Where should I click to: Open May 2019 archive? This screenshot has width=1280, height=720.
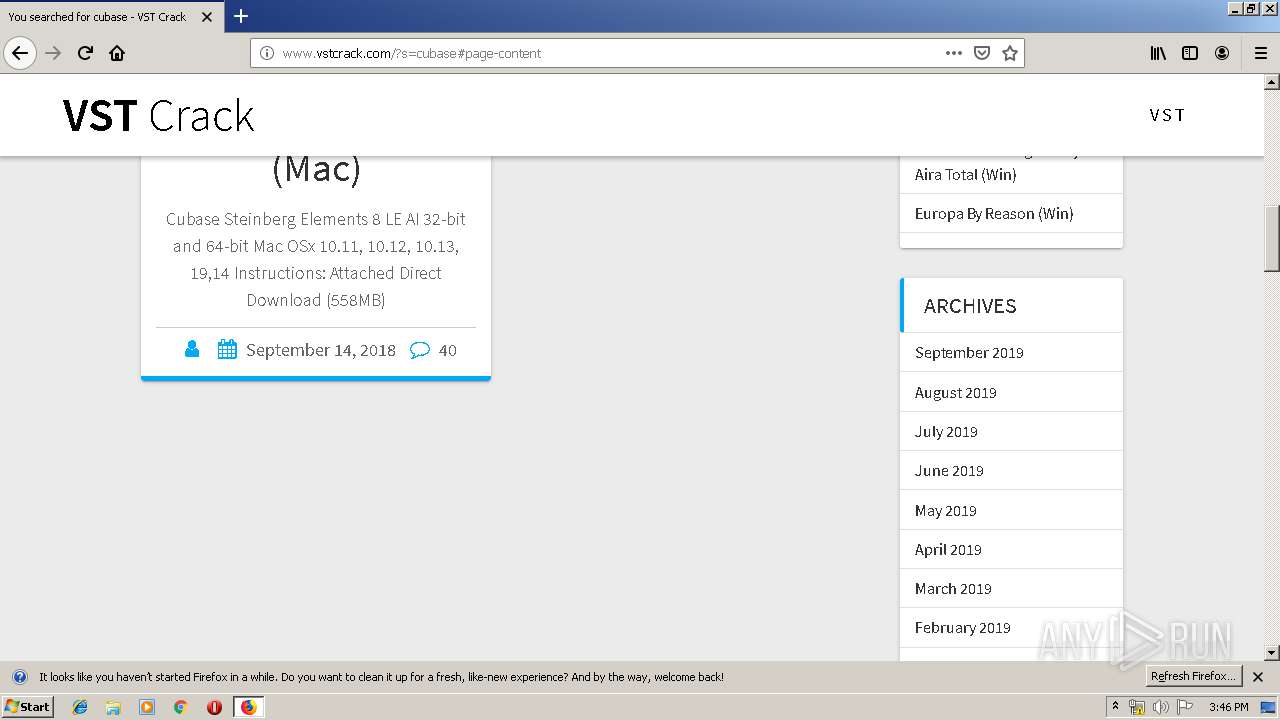point(945,510)
